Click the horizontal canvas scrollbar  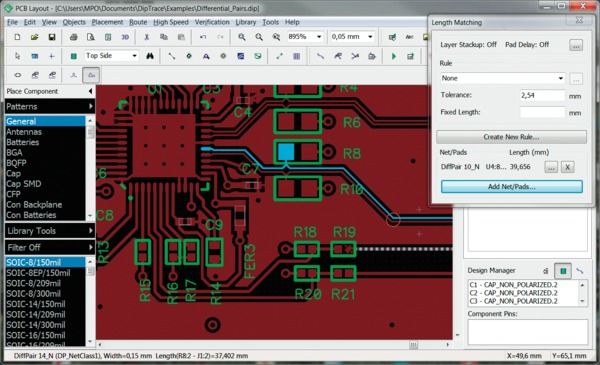pyautogui.click(x=274, y=345)
